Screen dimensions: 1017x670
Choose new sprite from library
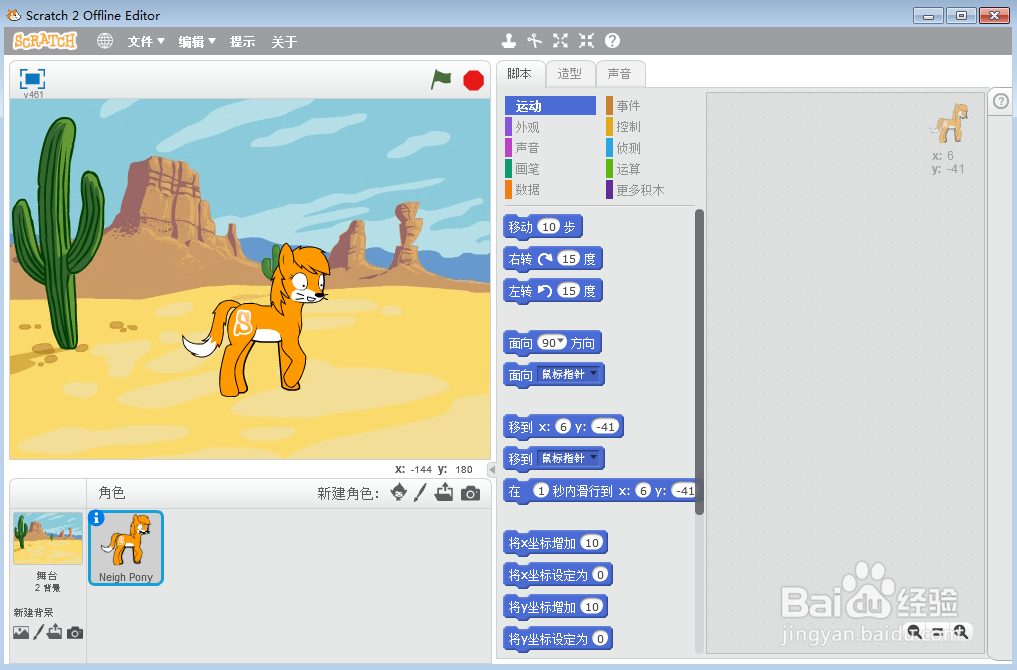pyautogui.click(x=399, y=492)
